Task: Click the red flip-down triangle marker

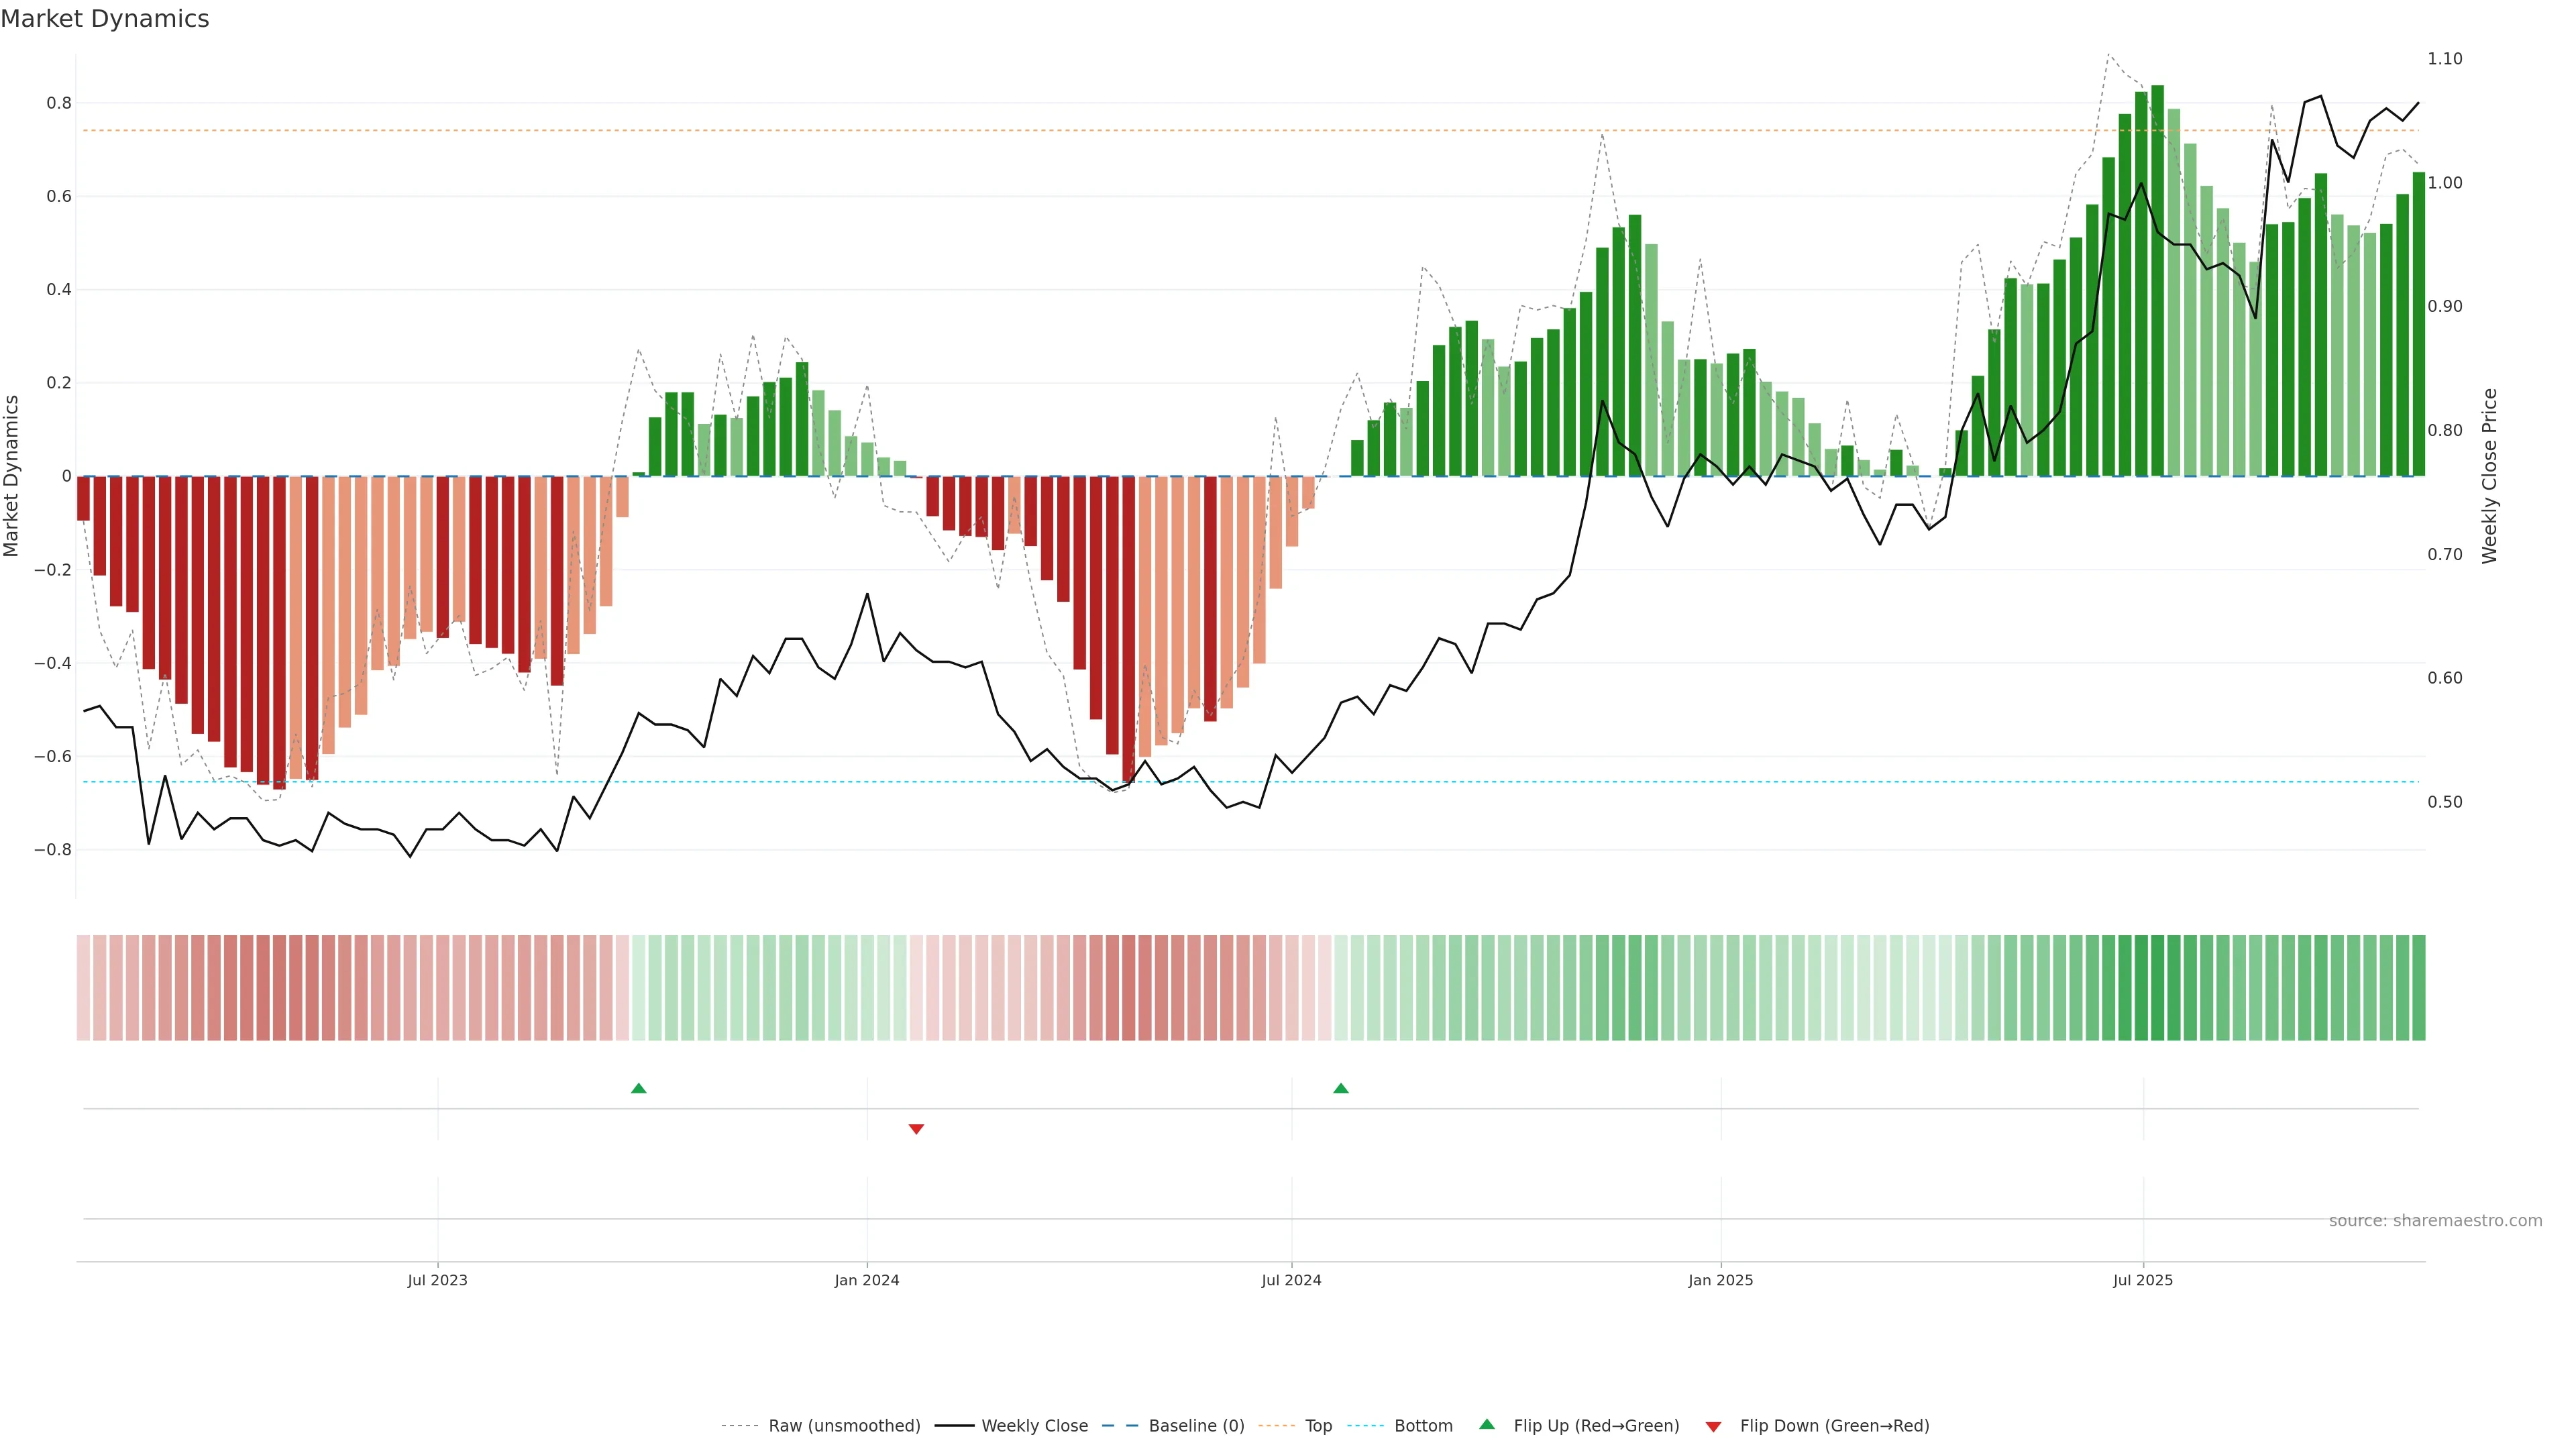Action: coord(916,1129)
